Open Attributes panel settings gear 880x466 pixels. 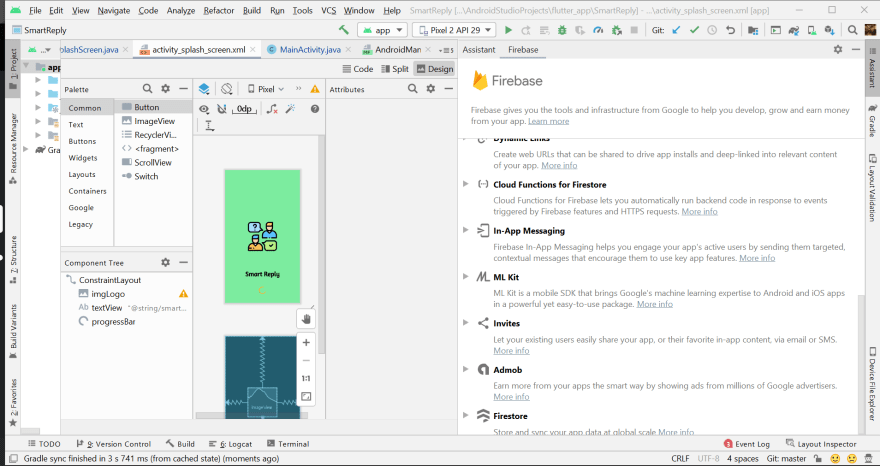[430, 89]
